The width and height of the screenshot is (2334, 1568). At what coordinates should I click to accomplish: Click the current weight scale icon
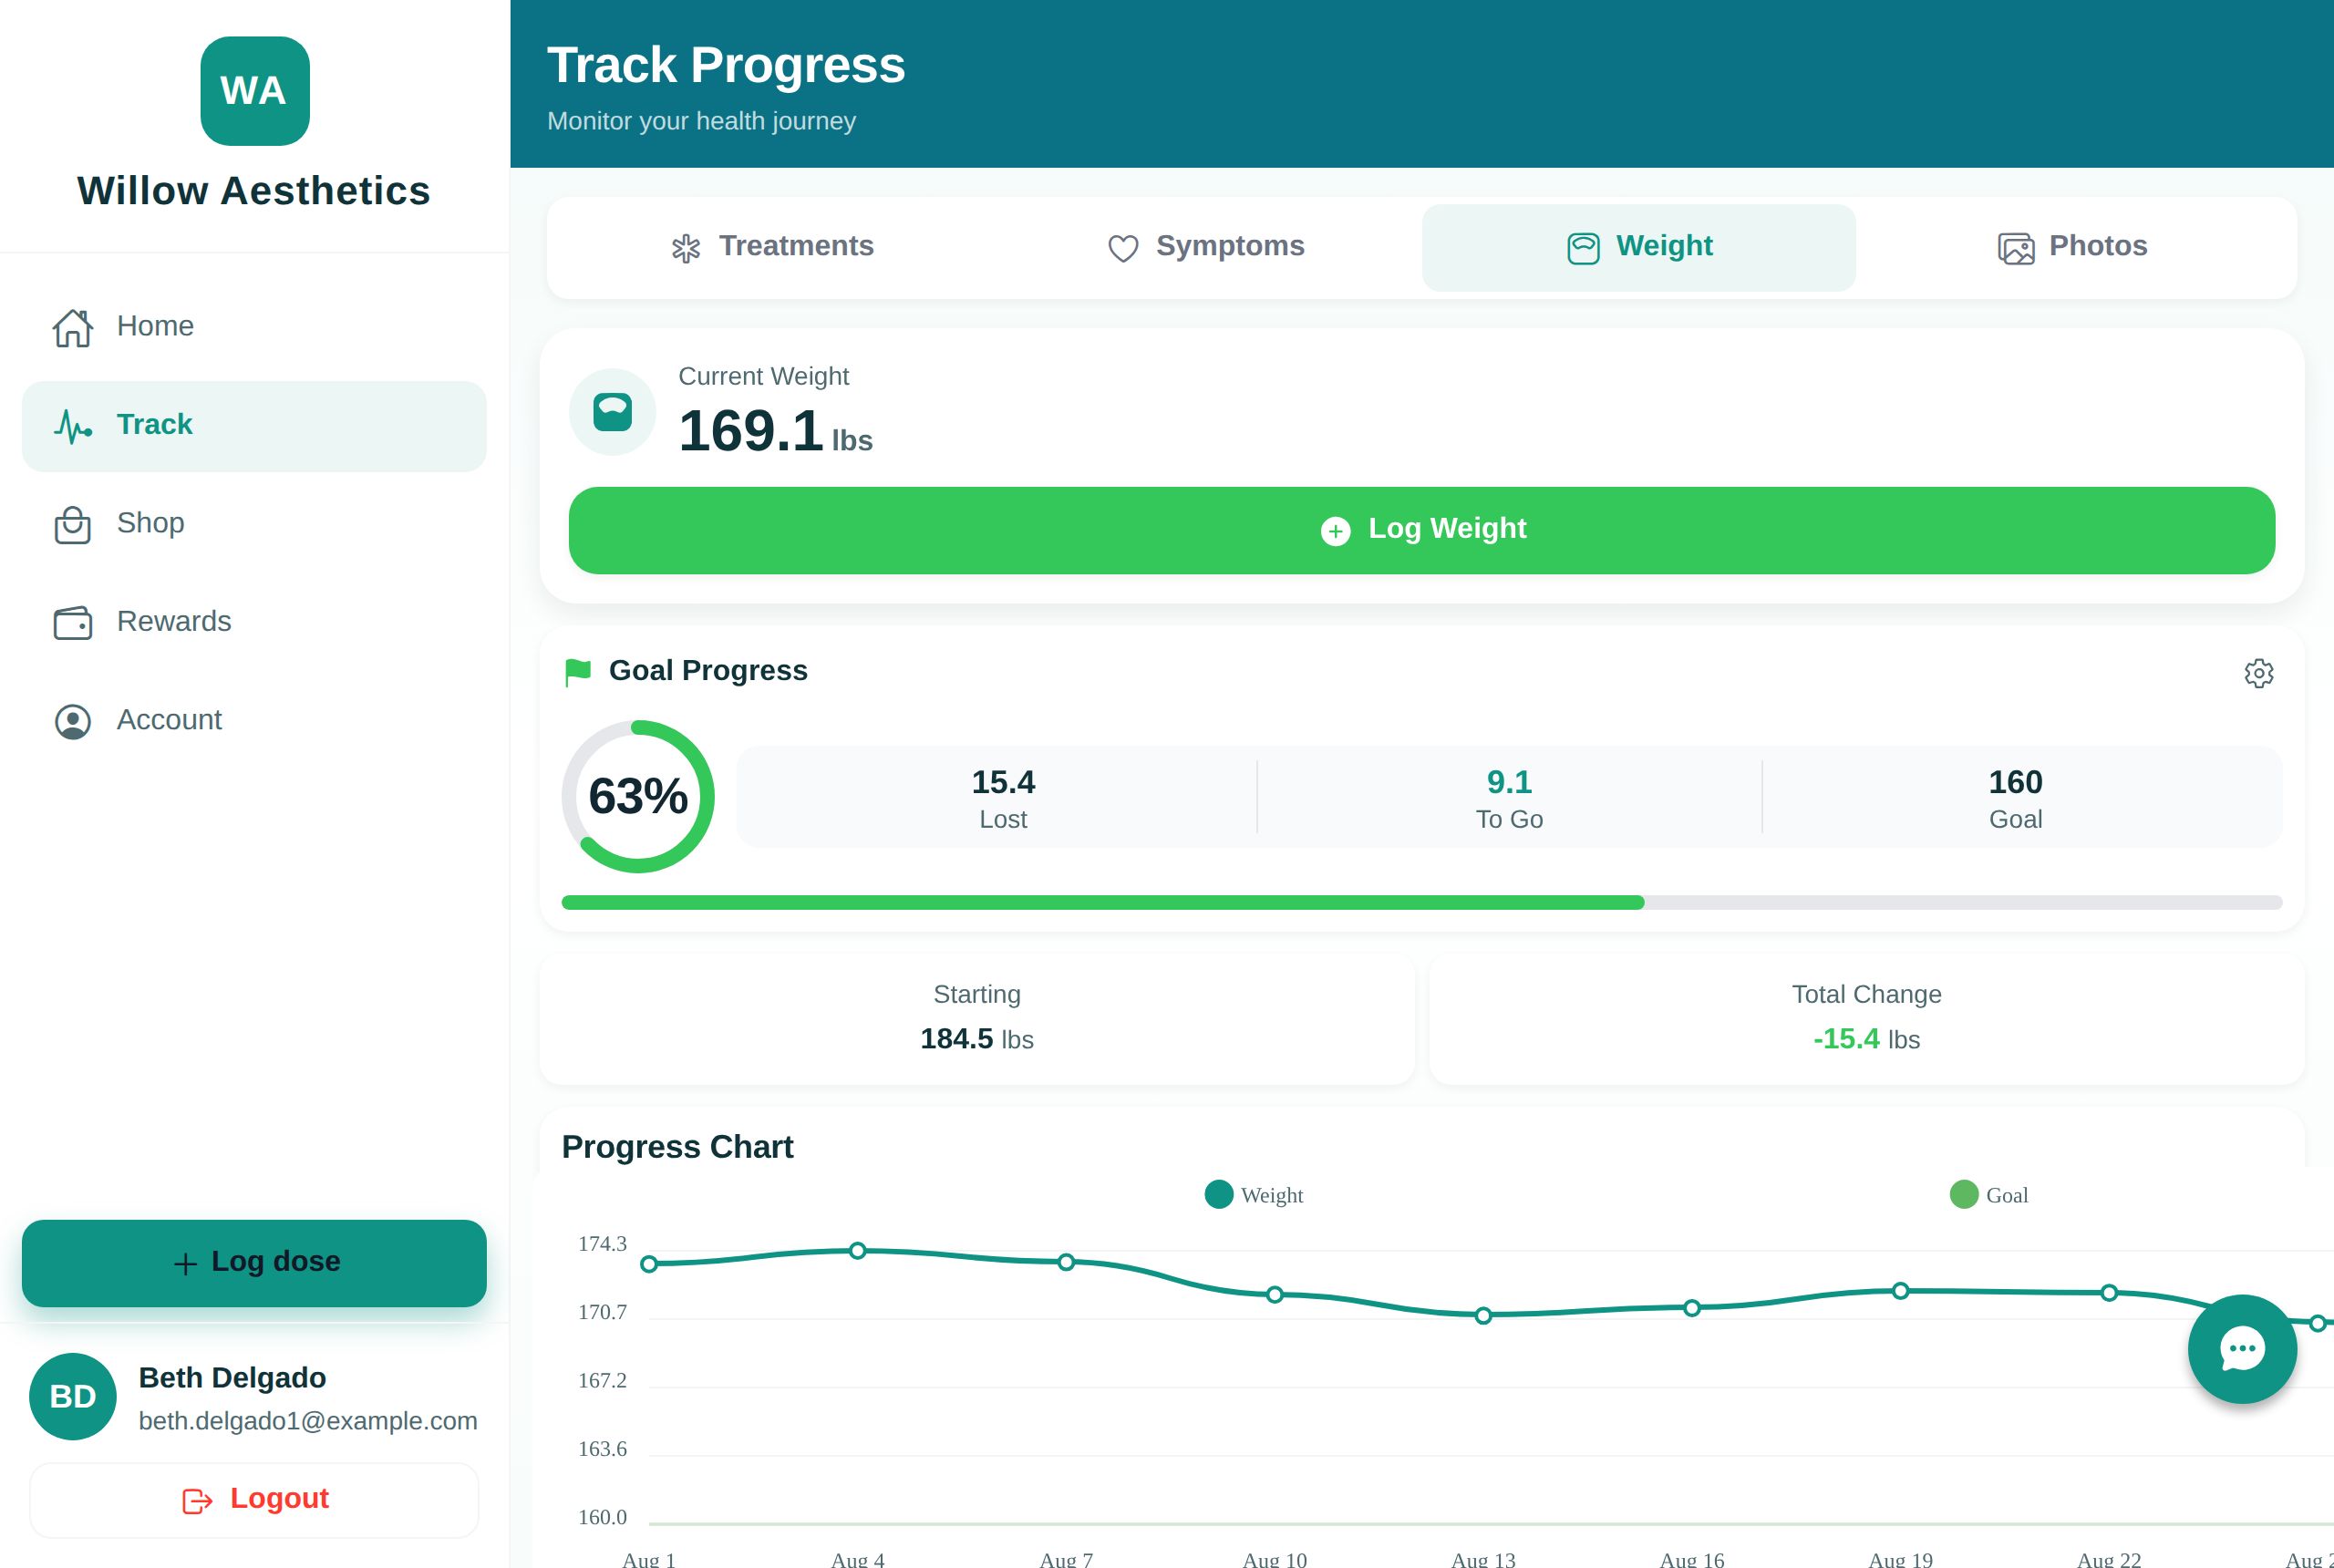click(x=613, y=412)
